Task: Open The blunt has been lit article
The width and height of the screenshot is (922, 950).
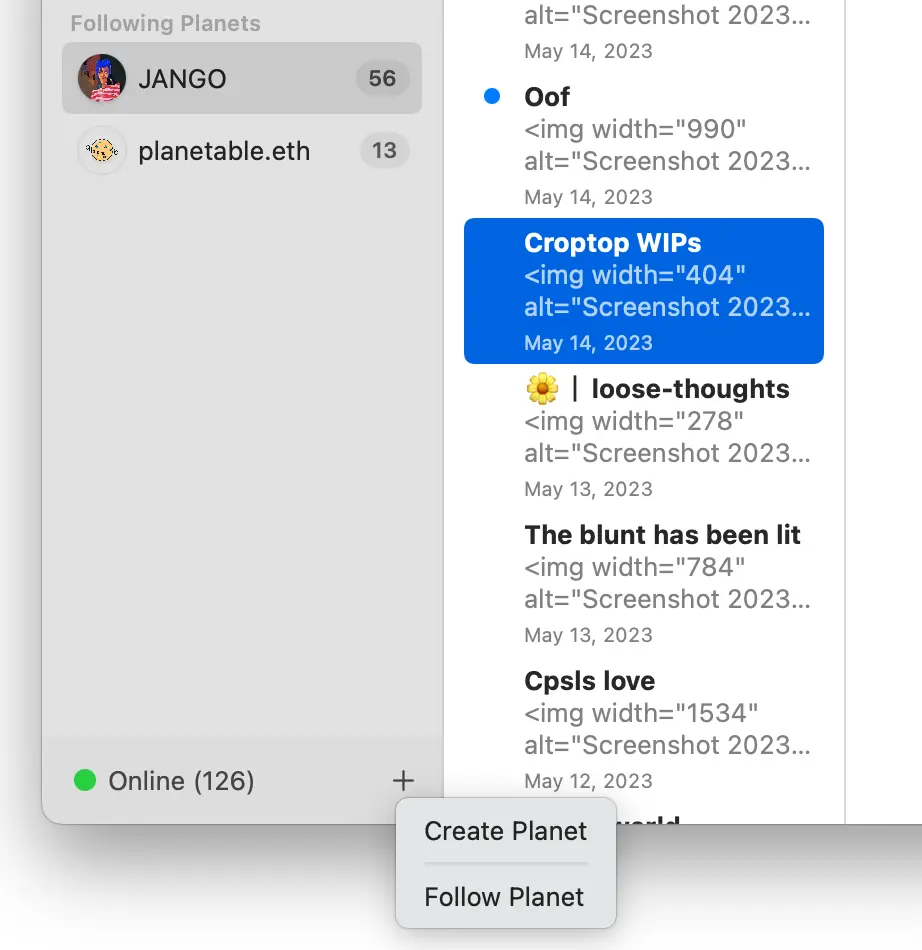Action: point(660,584)
